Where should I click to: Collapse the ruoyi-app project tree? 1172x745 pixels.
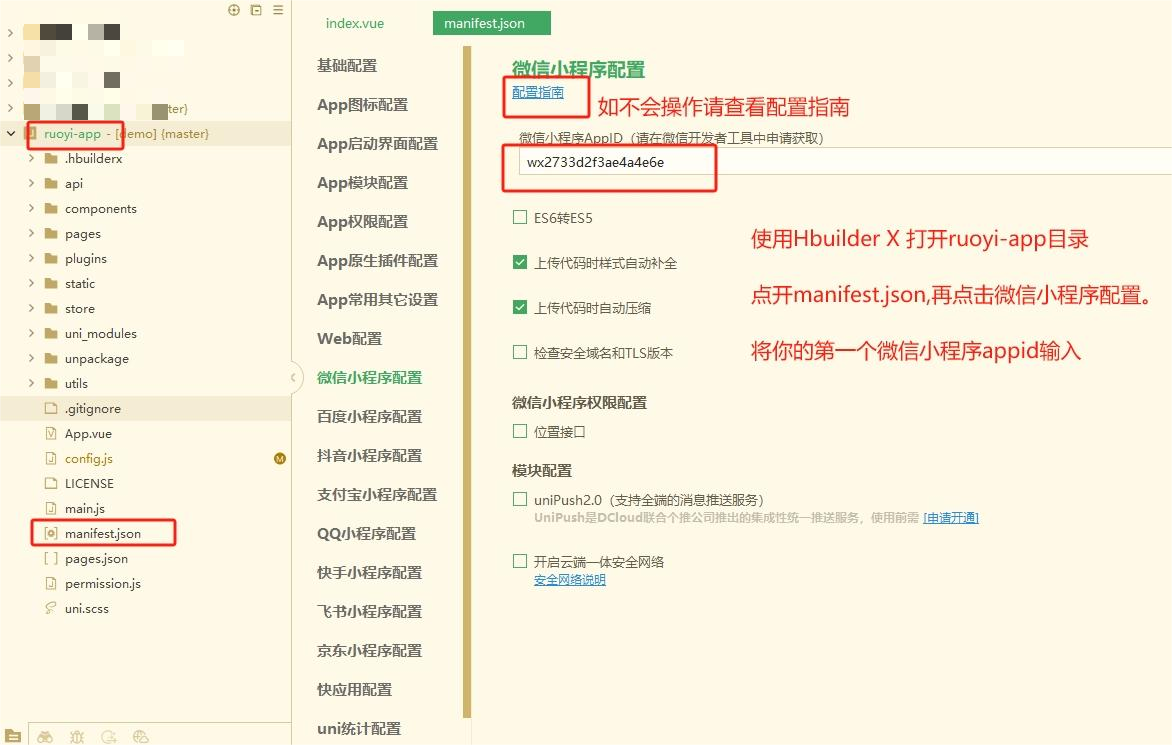11,134
